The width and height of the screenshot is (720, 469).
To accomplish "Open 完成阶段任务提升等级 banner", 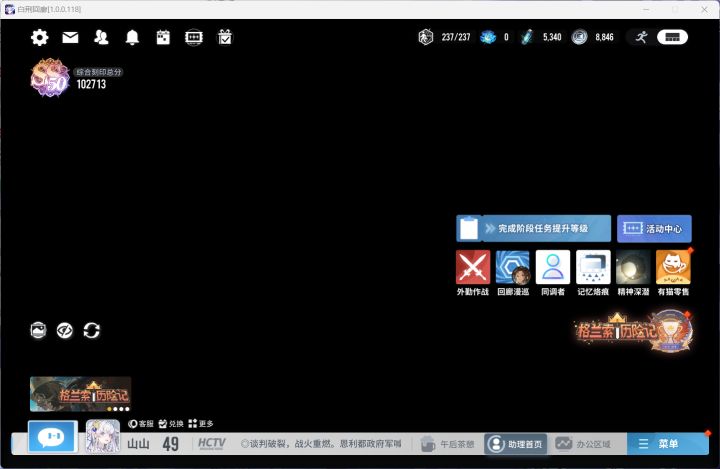I will [x=534, y=228].
